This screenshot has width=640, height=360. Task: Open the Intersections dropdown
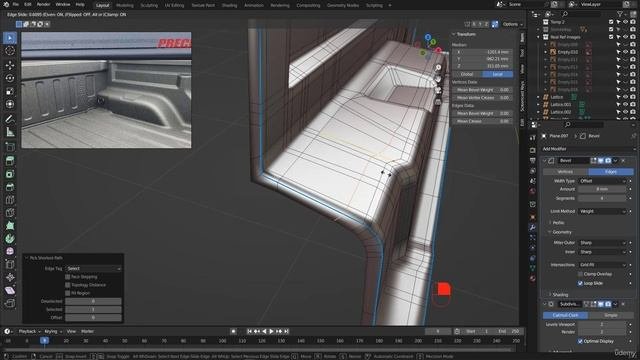click(x=602, y=265)
